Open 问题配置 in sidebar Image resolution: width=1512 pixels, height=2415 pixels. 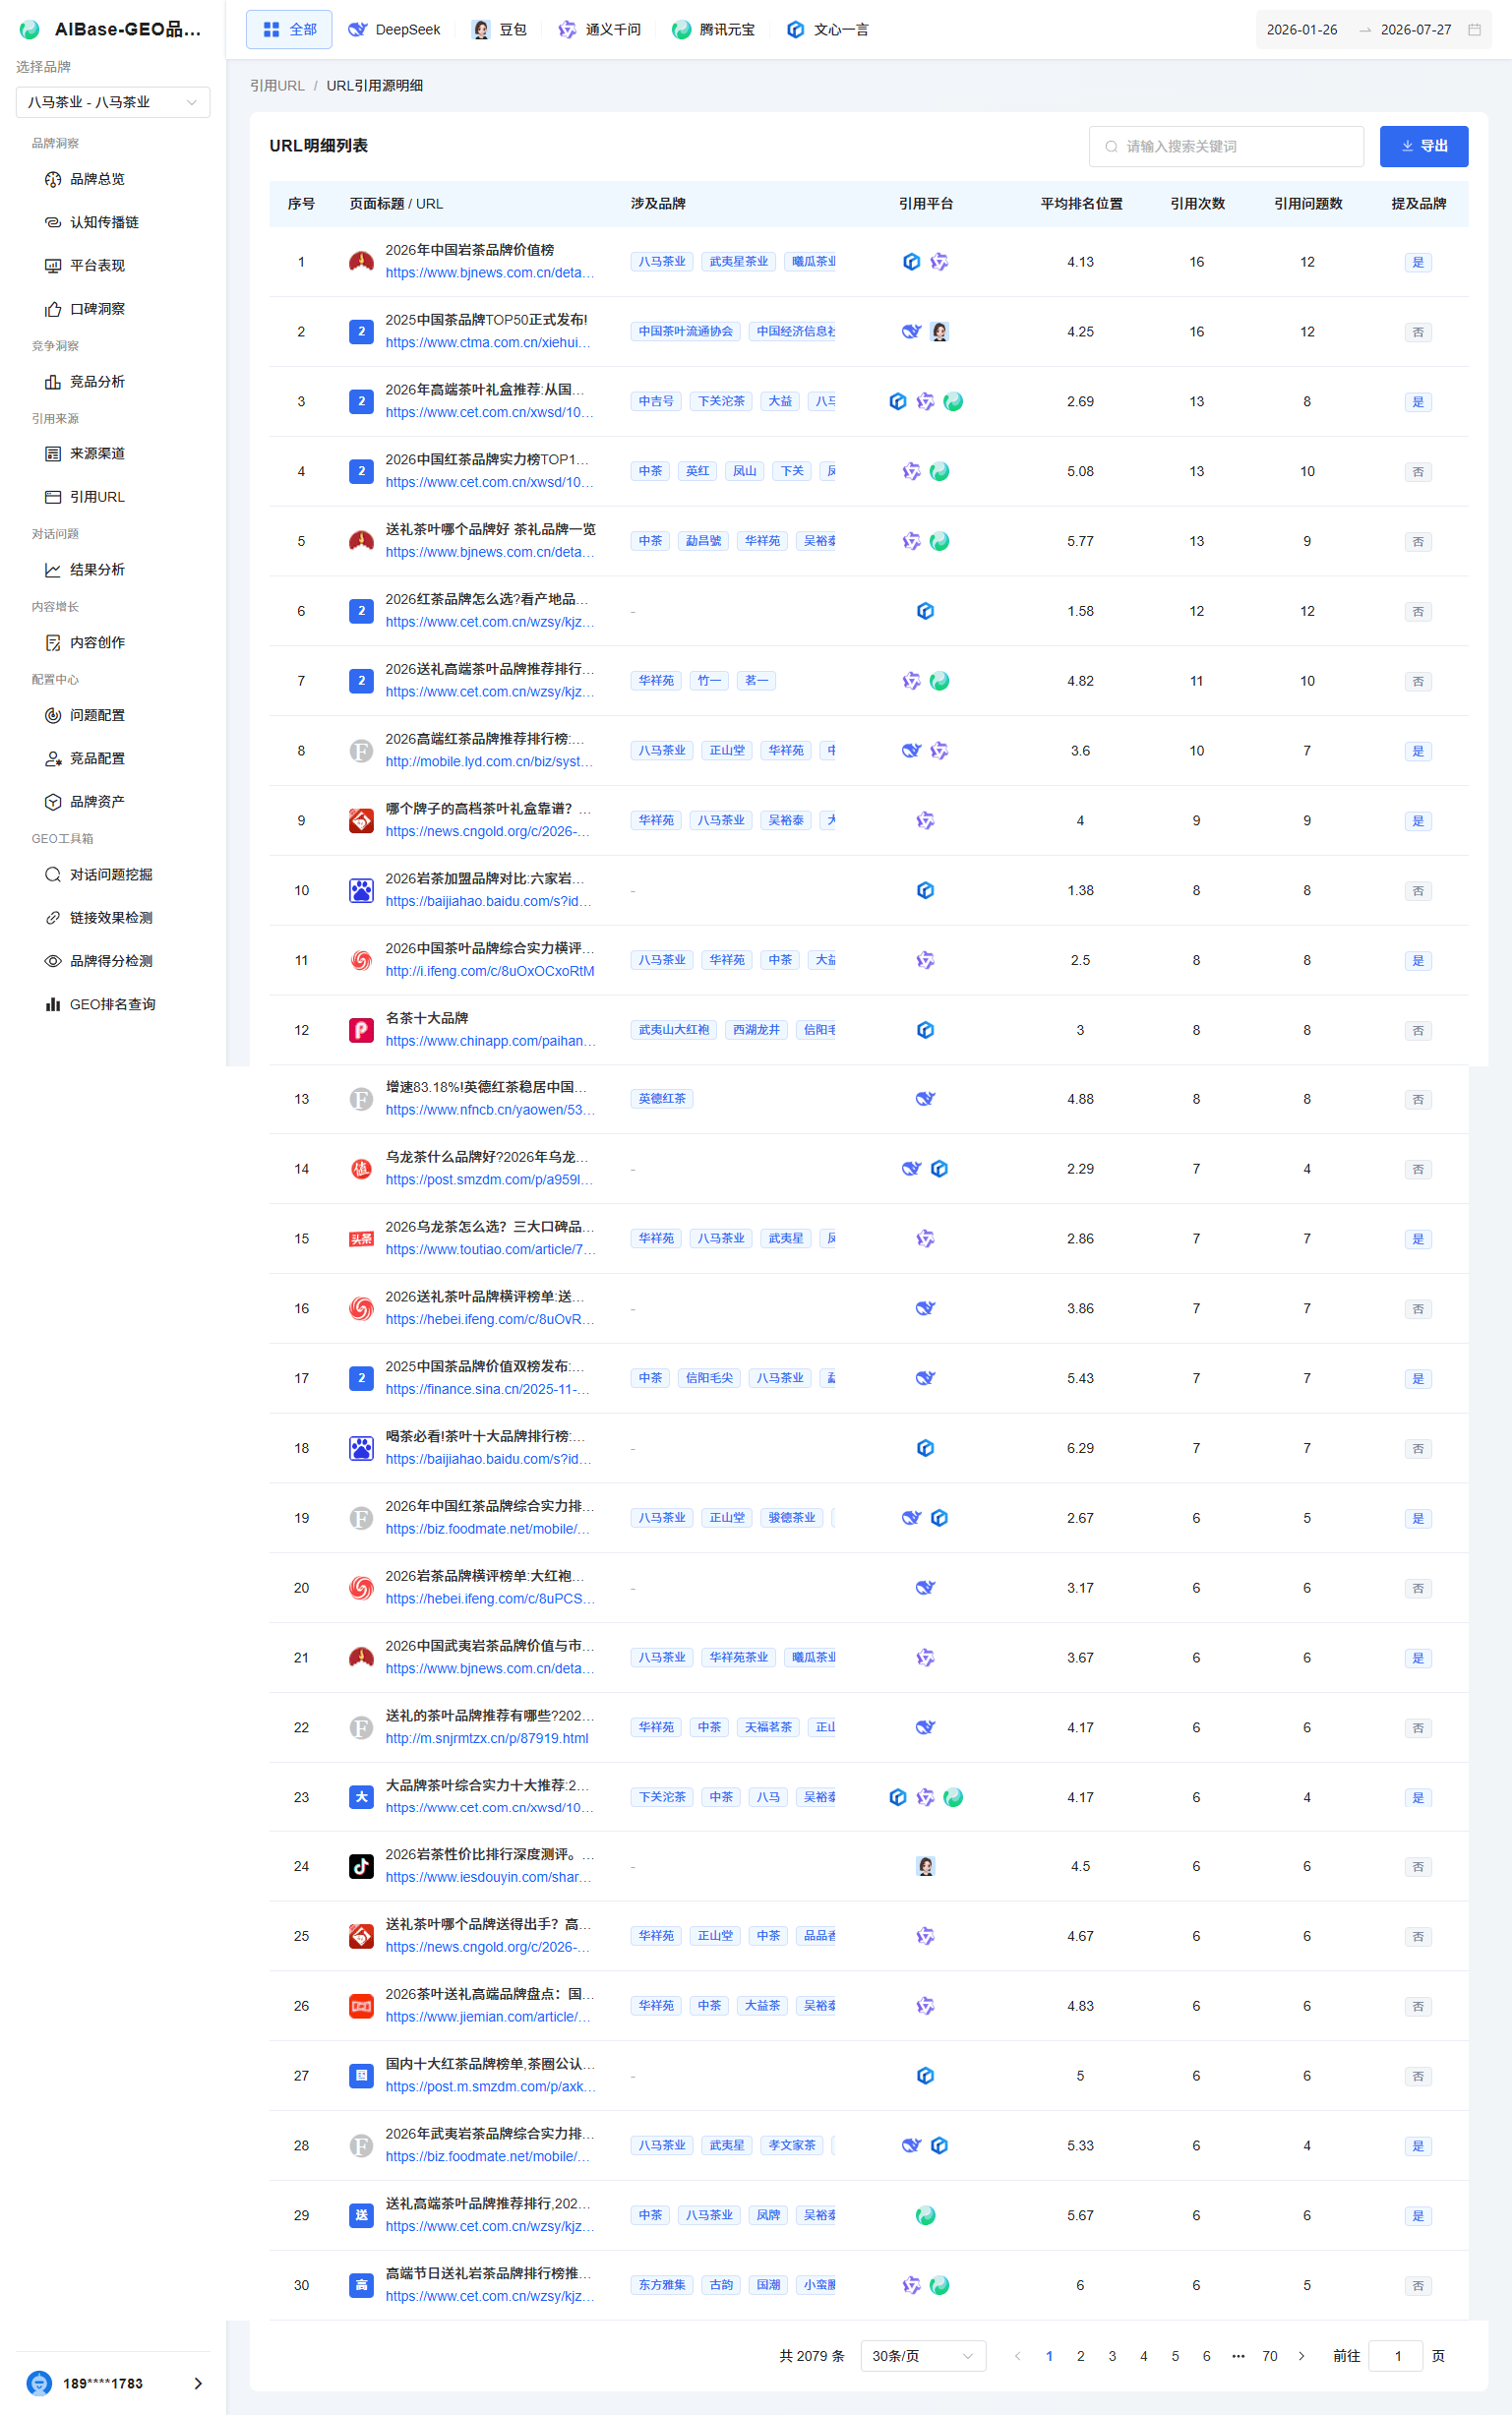97,715
